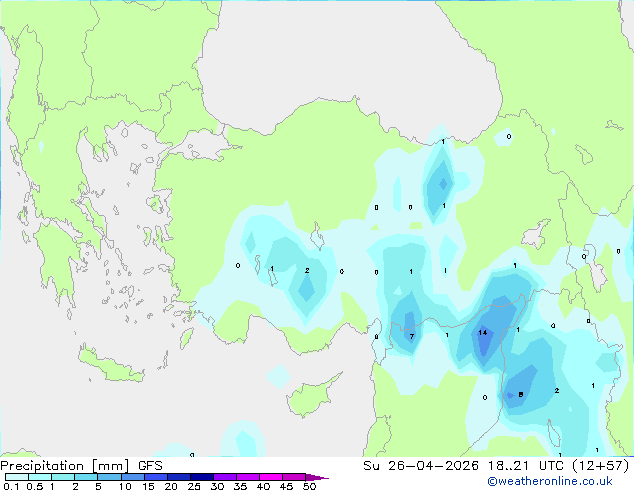Choose the 20–25 mm dark blue swatch

click(179, 477)
